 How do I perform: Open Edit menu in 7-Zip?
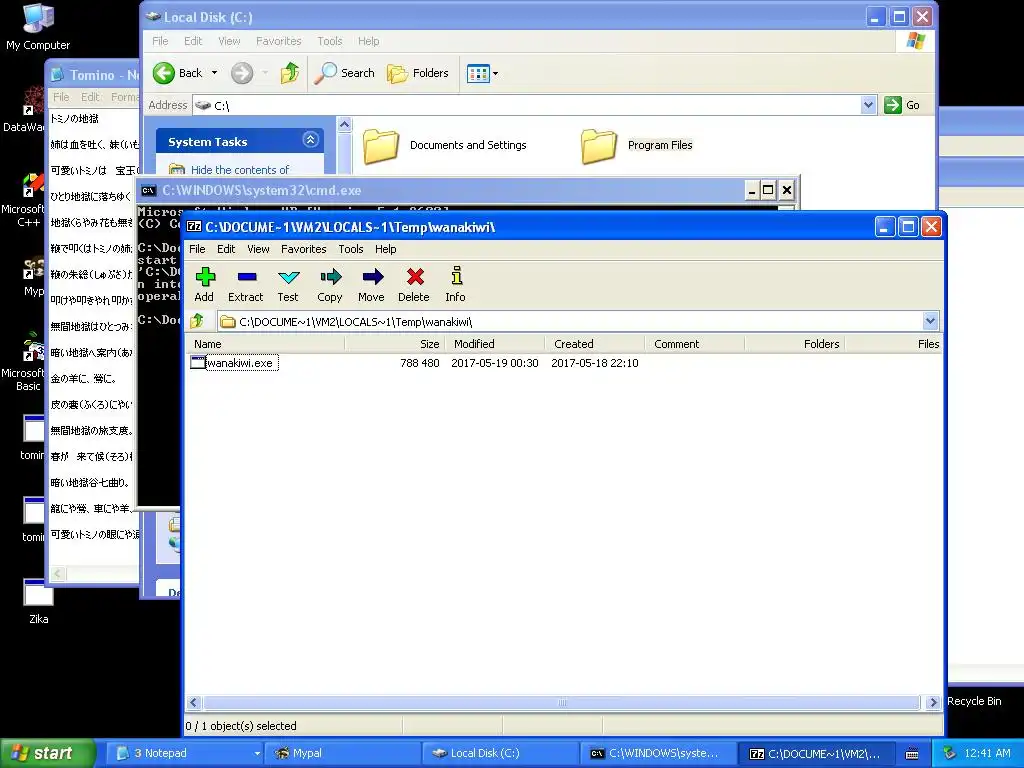[x=226, y=249]
